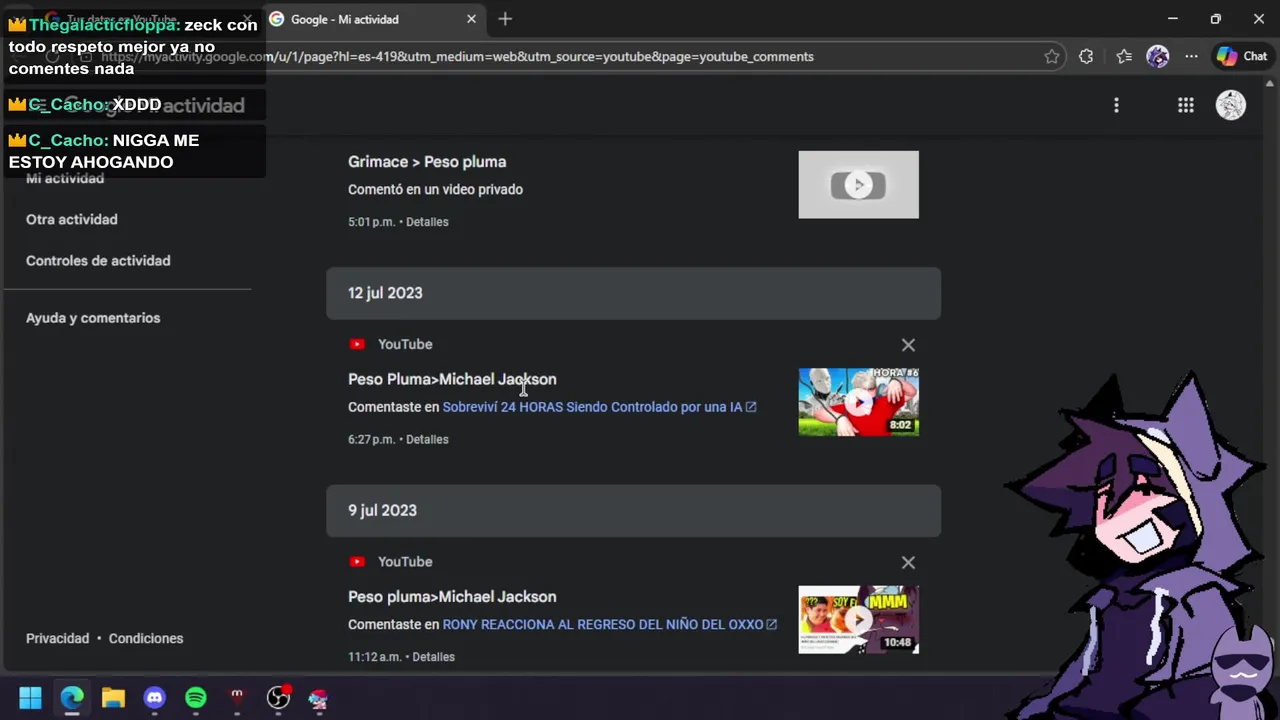This screenshot has height=720, width=1280.
Task: Click the Sobreviví 24 HORAS video thumbnail
Action: click(x=858, y=402)
